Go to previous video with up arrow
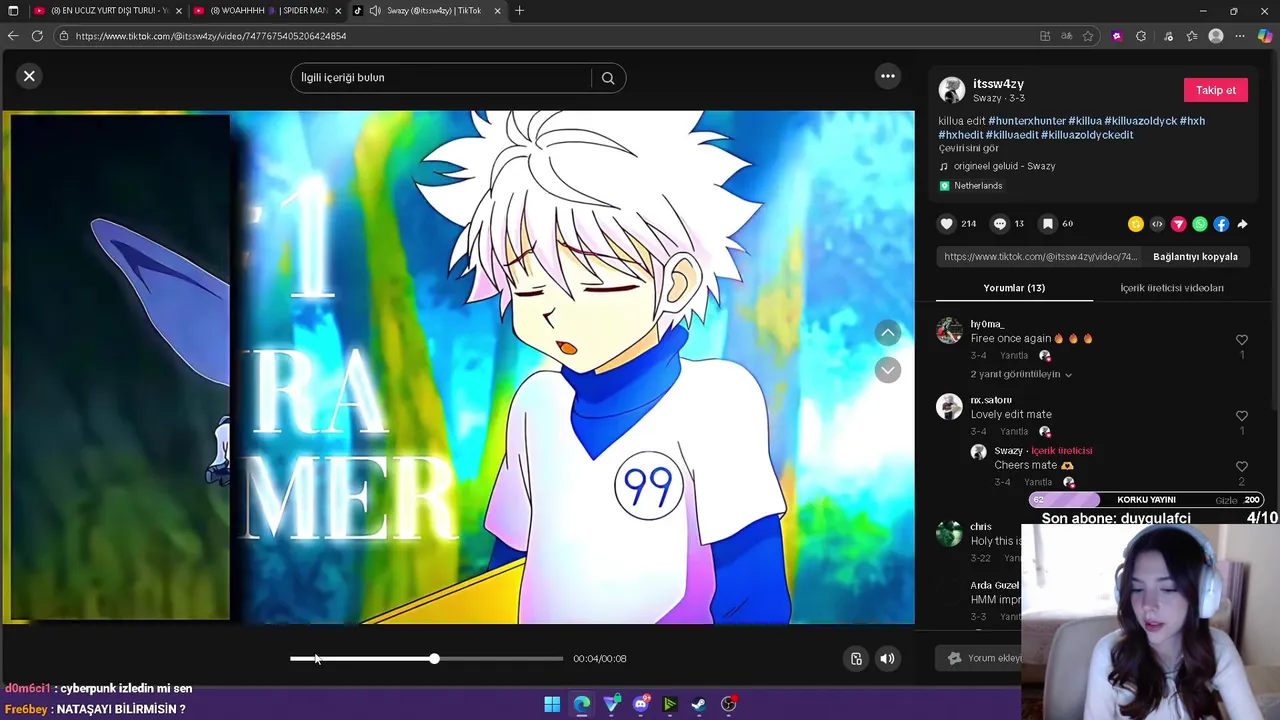Image resolution: width=1280 pixels, height=720 pixels. pos(887,333)
